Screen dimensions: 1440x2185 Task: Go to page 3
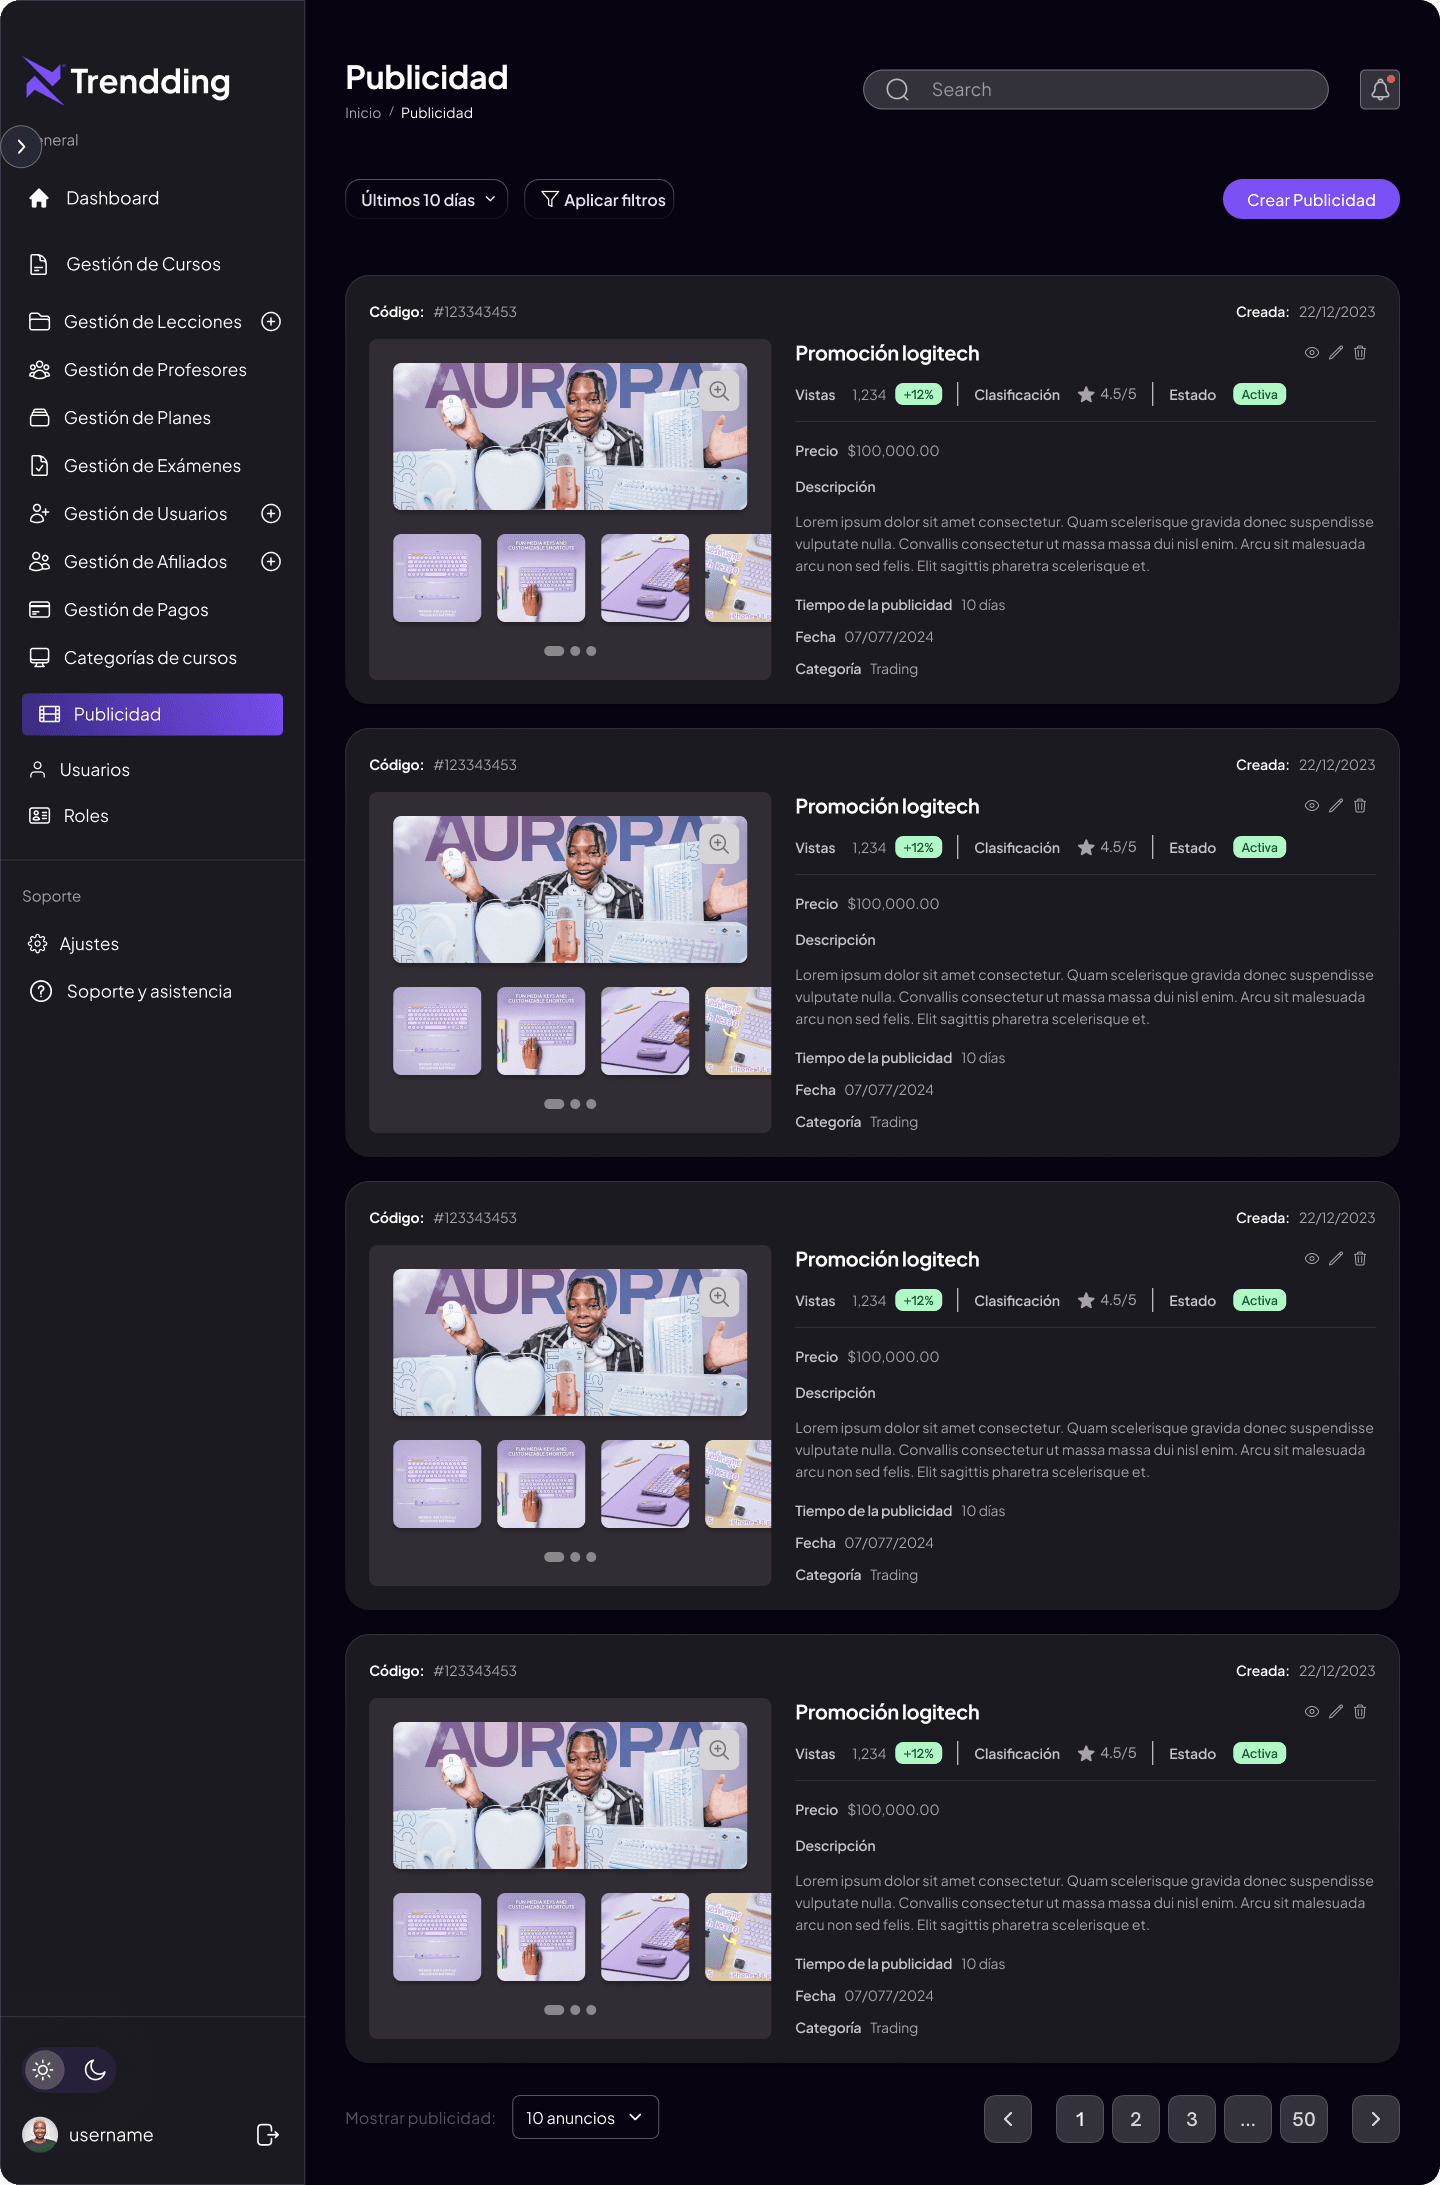click(x=1192, y=2119)
